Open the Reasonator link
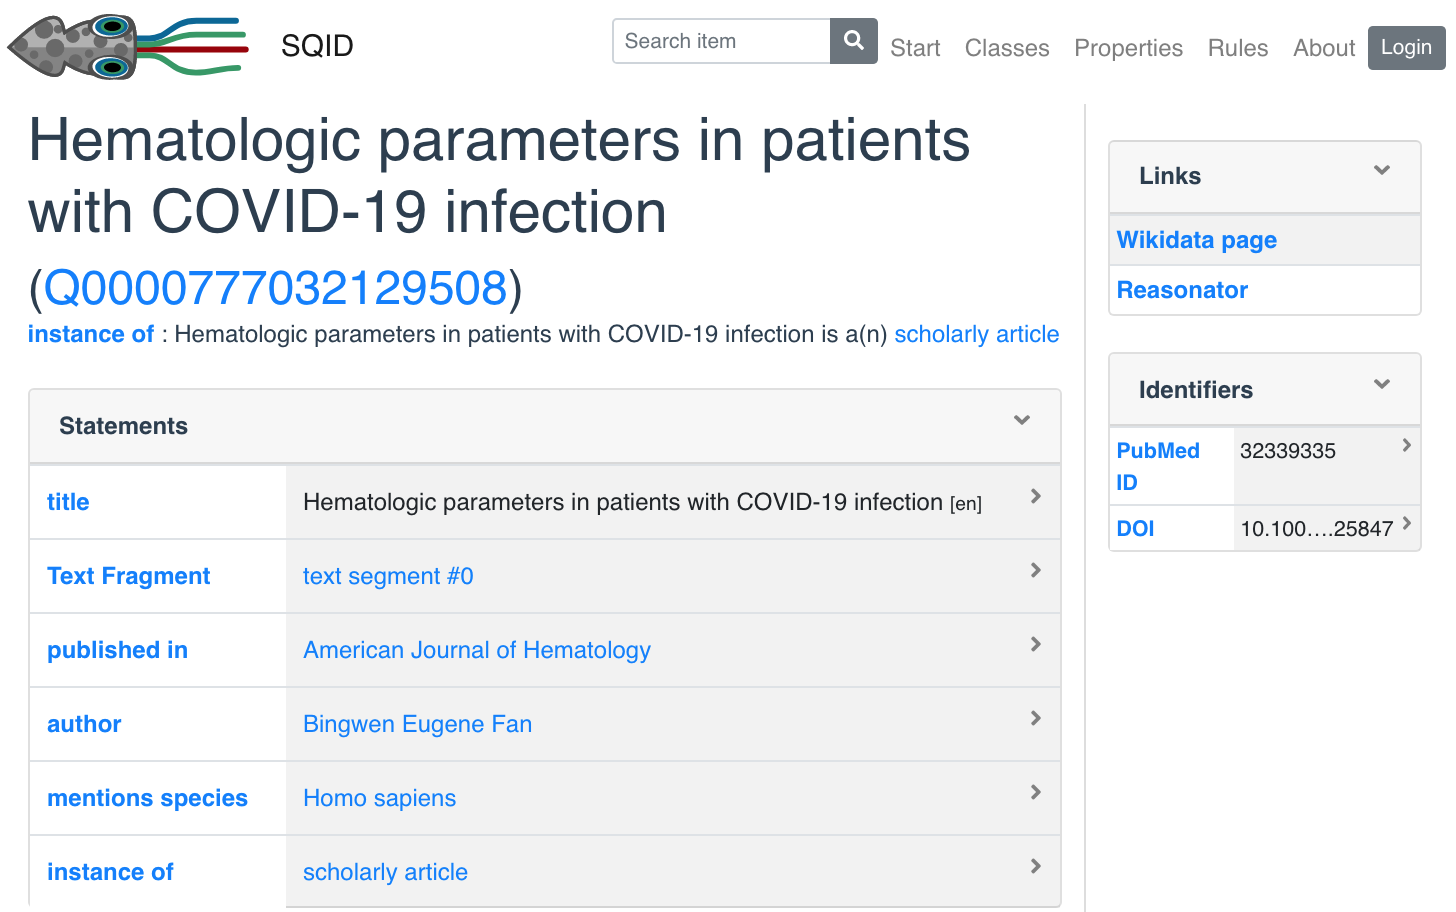 coord(1182,290)
